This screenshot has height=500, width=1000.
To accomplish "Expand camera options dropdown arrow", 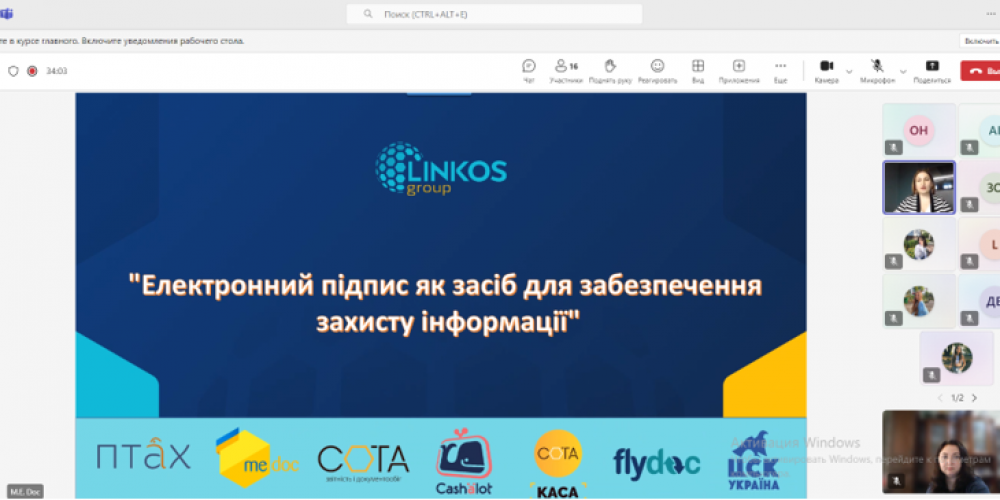I will [x=849, y=72].
